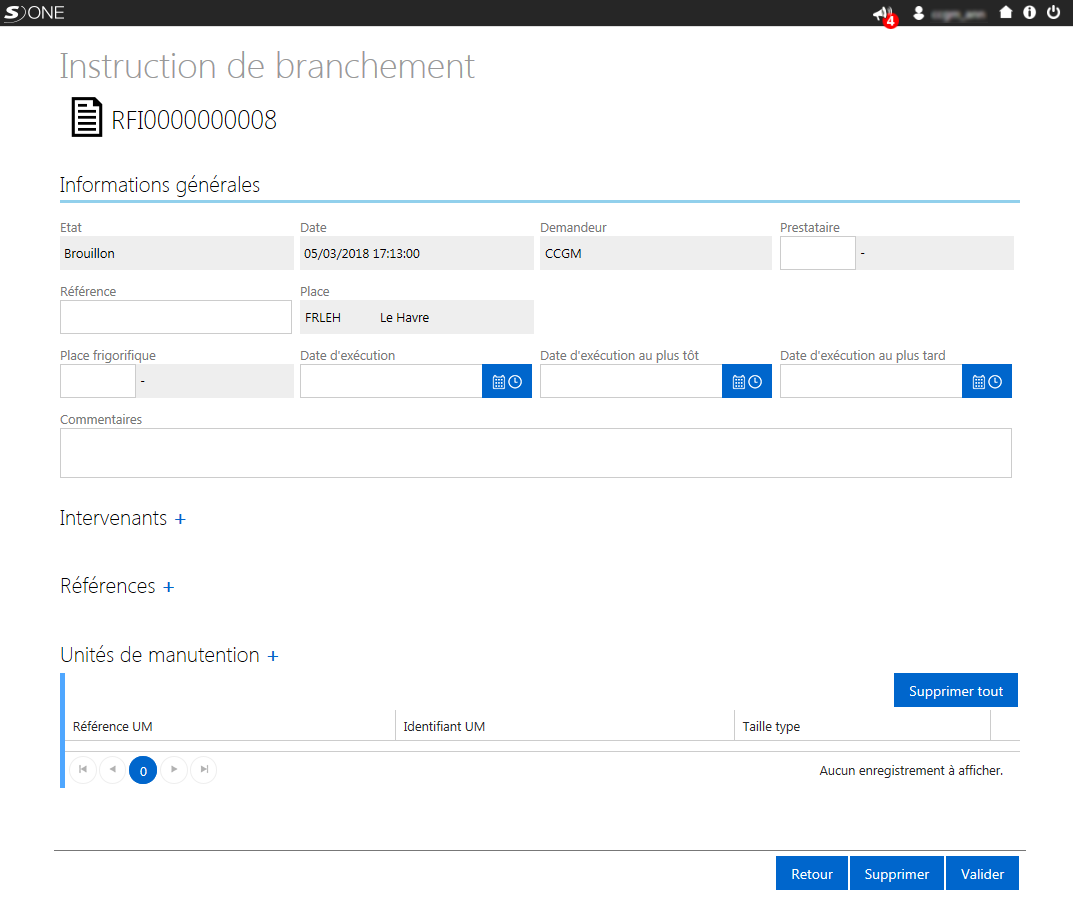The image size is (1073, 897).
Task: Go to home via house icon
Action: (x=1005, y=12)
